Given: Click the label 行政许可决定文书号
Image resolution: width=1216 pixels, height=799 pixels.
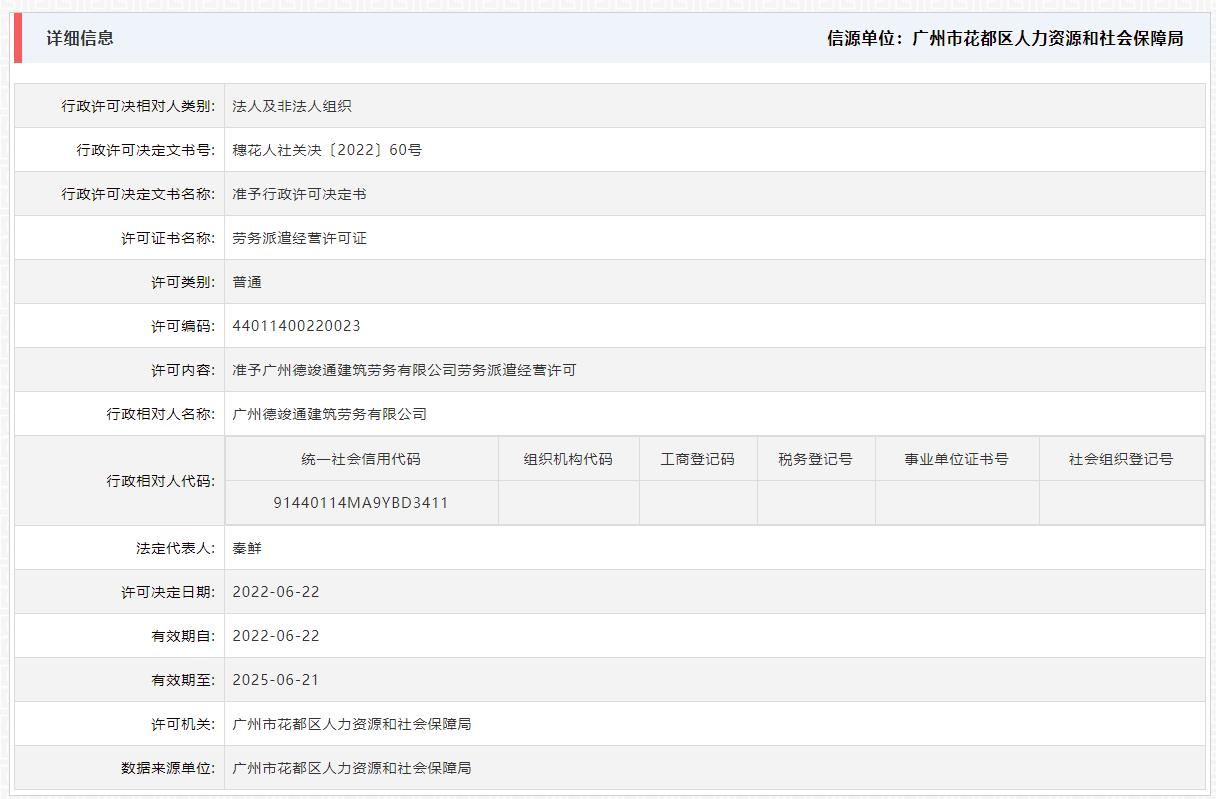Looking at the screenshot, I should coord(146,150).
